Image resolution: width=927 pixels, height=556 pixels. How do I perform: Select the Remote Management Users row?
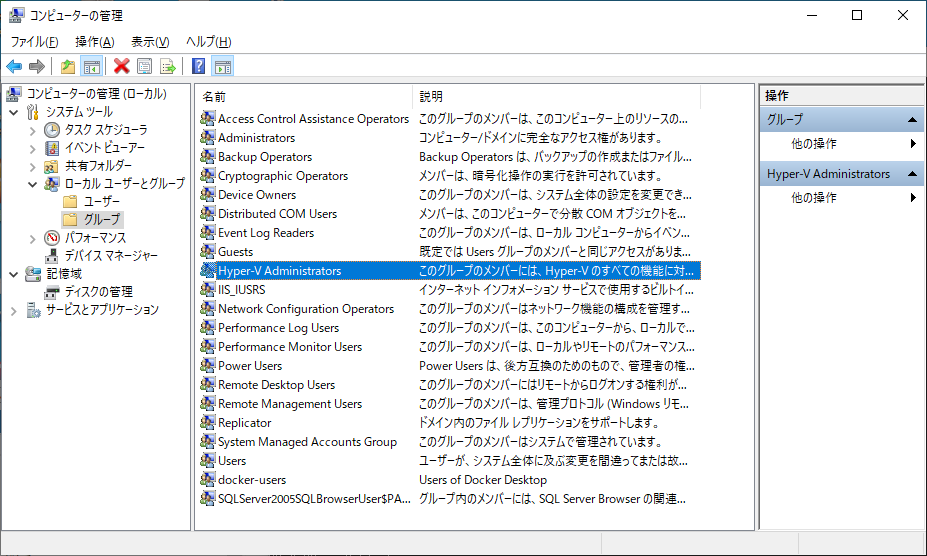coord(449,403)
